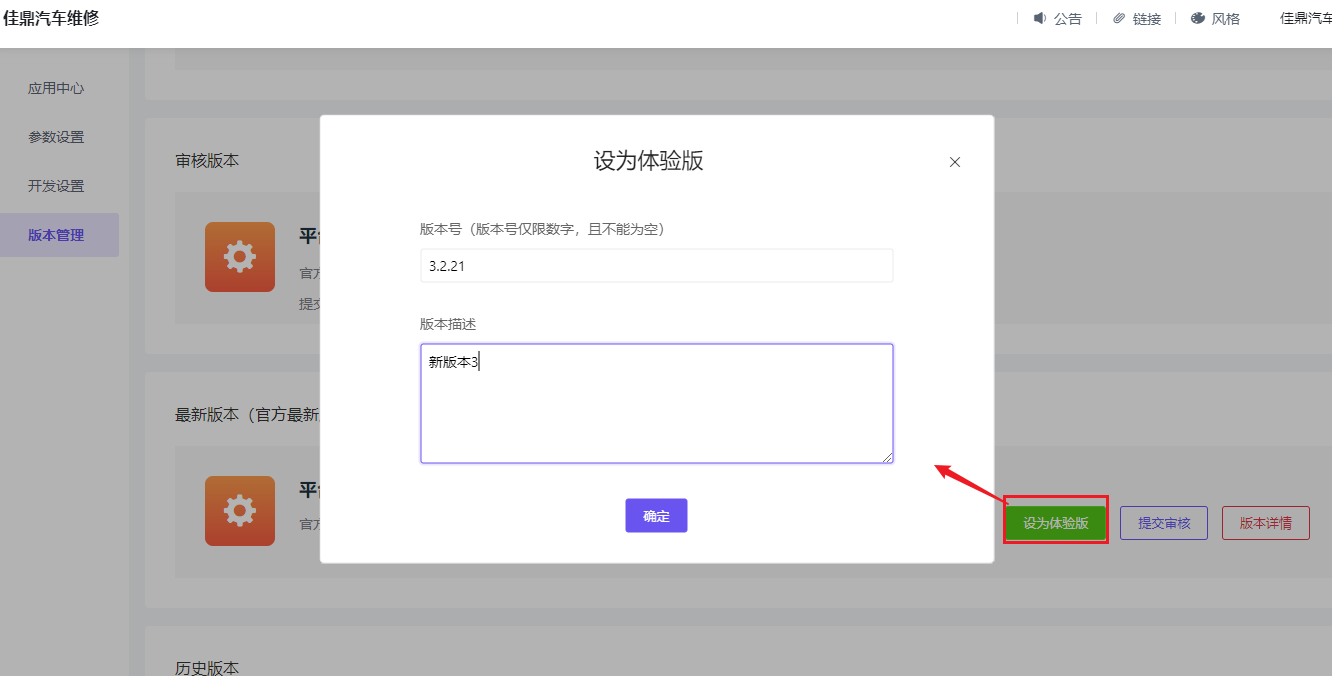Click the green 设为体验版 button
This screenshot has width=1332, height=676.
pyautogui.click(x=1055, y=521)
